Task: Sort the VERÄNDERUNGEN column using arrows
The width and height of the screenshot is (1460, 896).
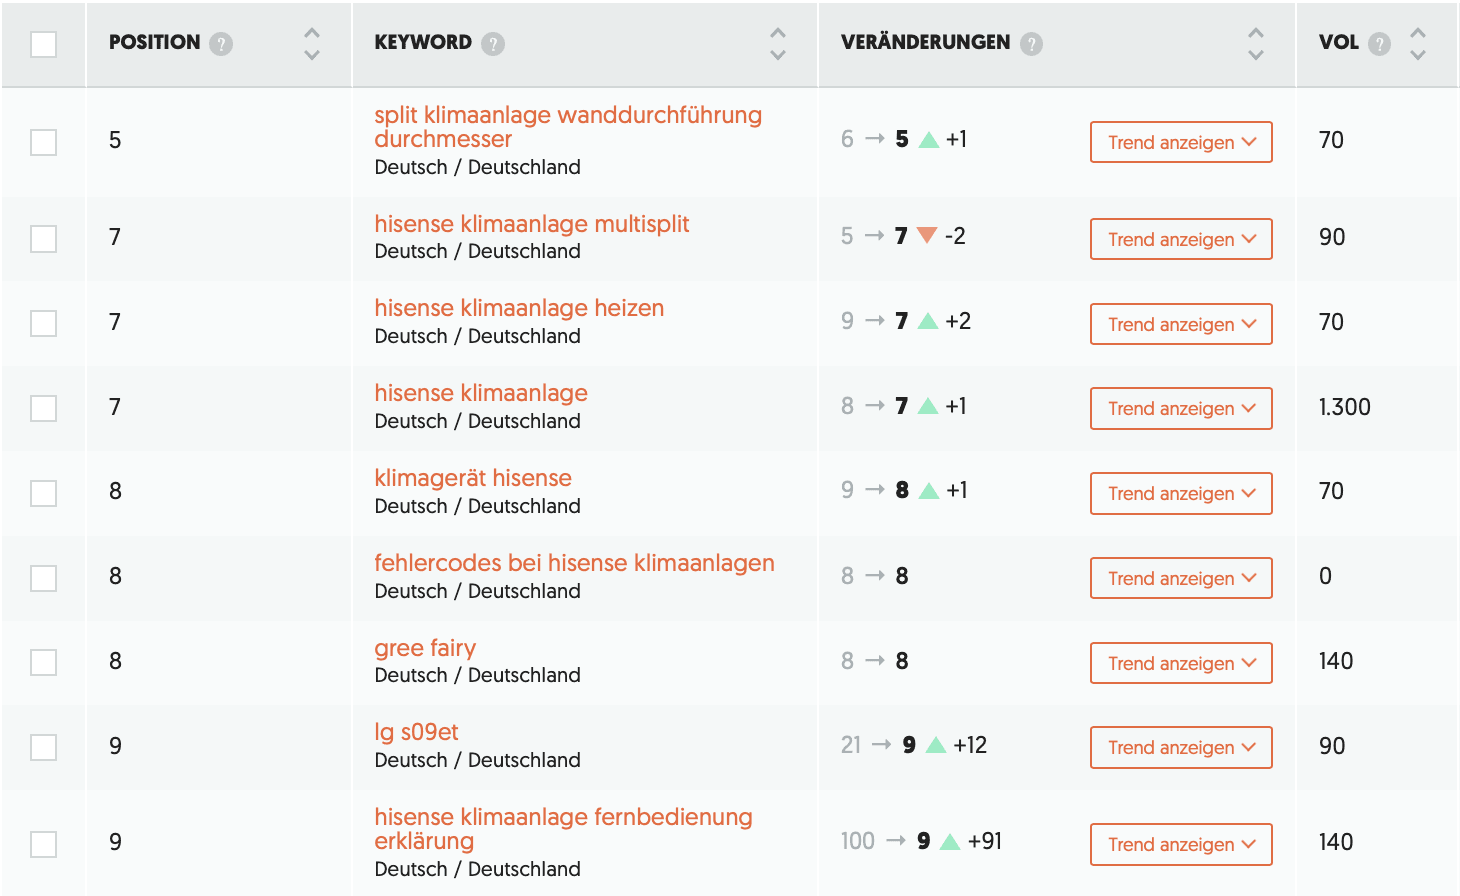Action: pyautogui.click(x=1256, y=43)
